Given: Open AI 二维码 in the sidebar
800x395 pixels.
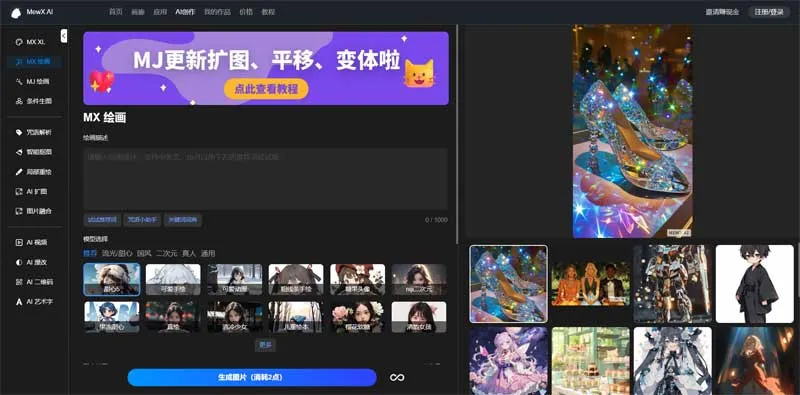Looking at the screenshot, I should pos(34,282).
